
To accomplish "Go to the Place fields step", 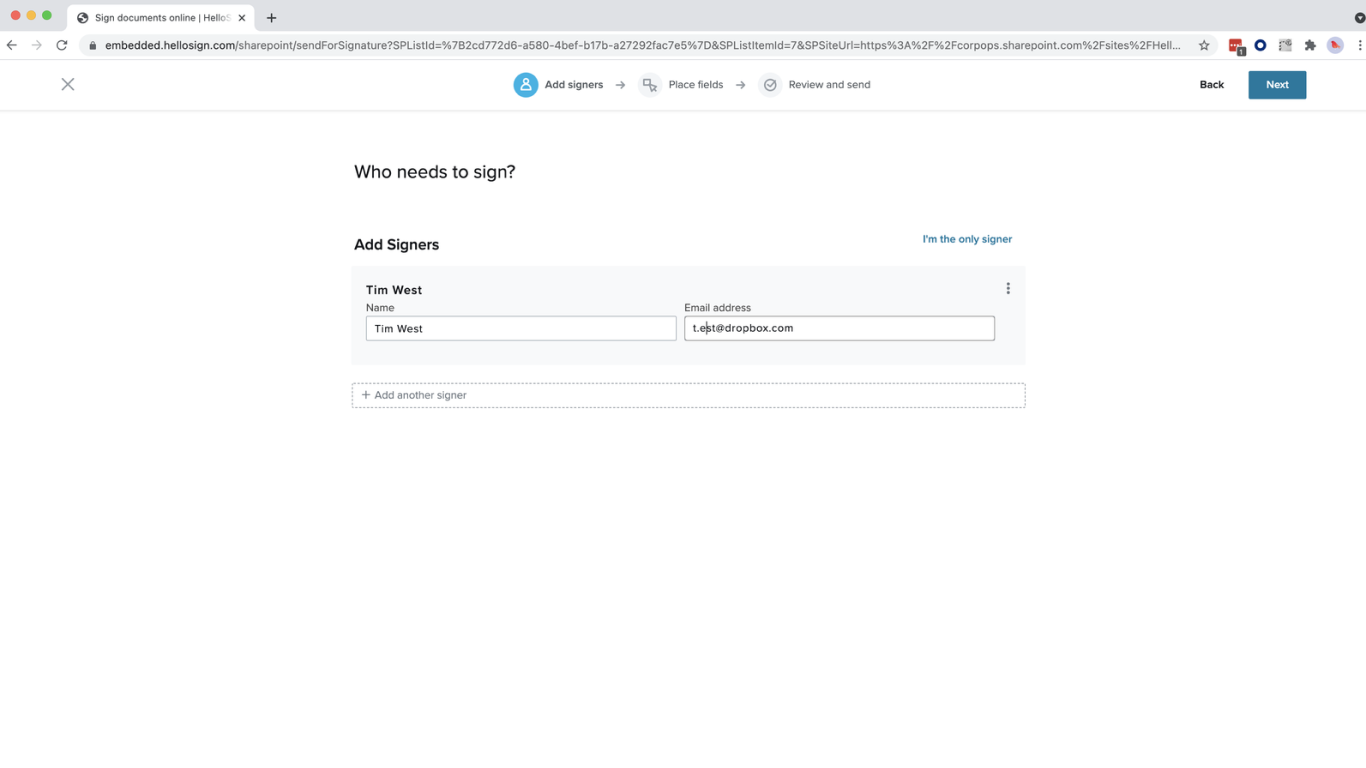I will [x=695, y=85].
